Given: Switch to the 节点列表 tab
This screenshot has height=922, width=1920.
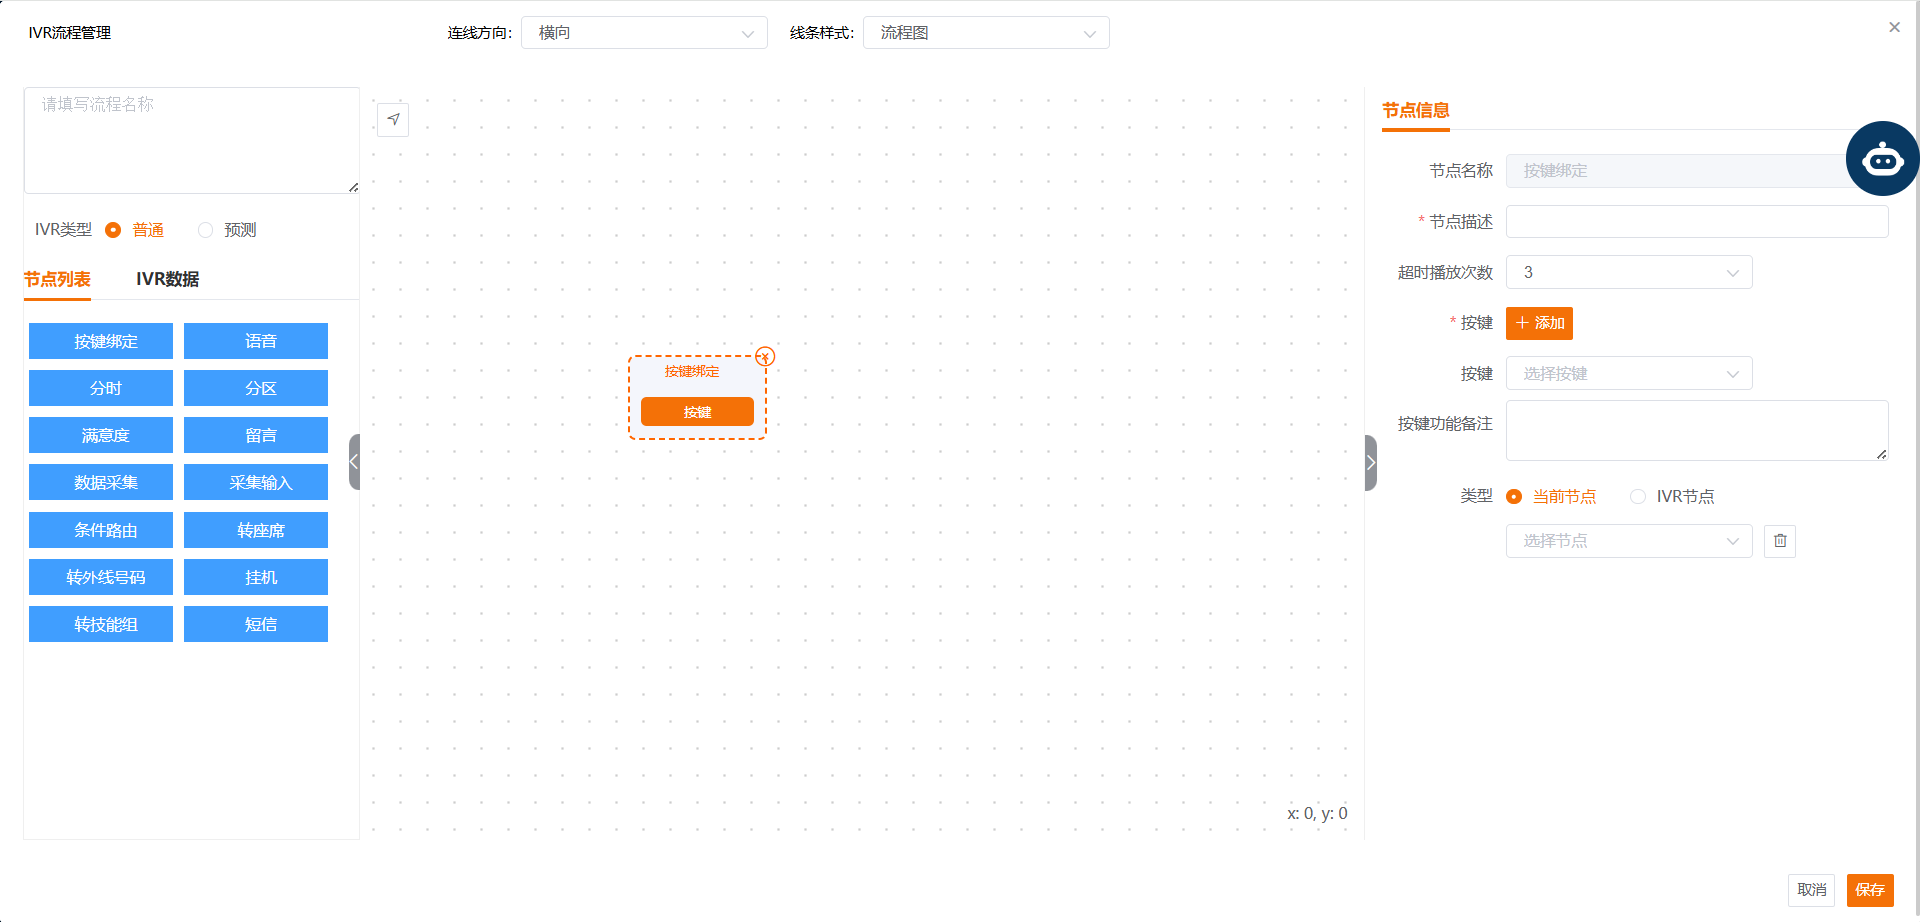Looking at the screenshot, I should [x=57, y=279].
